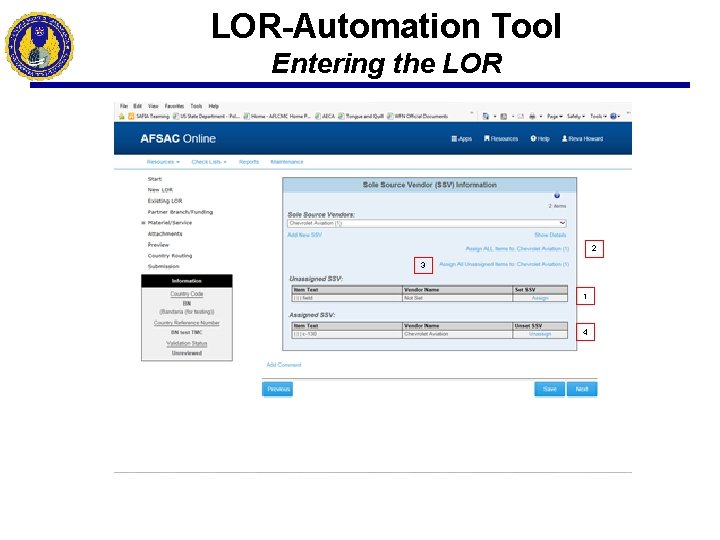The height and width of the screenshot is (540, 720).
Task: Click the Unset SSV column header
Action: click(x=540, y=326)
